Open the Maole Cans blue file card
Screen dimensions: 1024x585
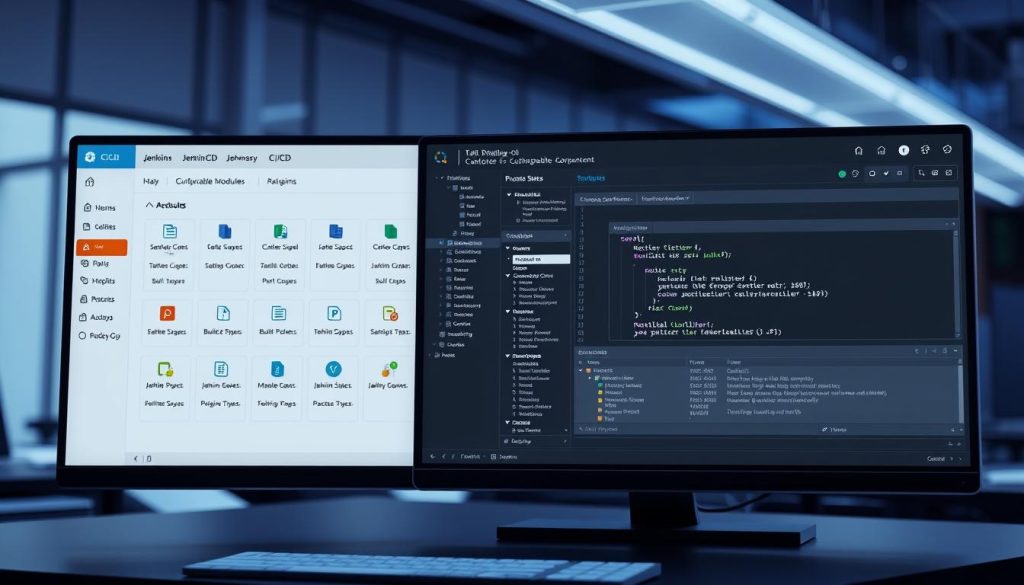(x=277, y=370)
